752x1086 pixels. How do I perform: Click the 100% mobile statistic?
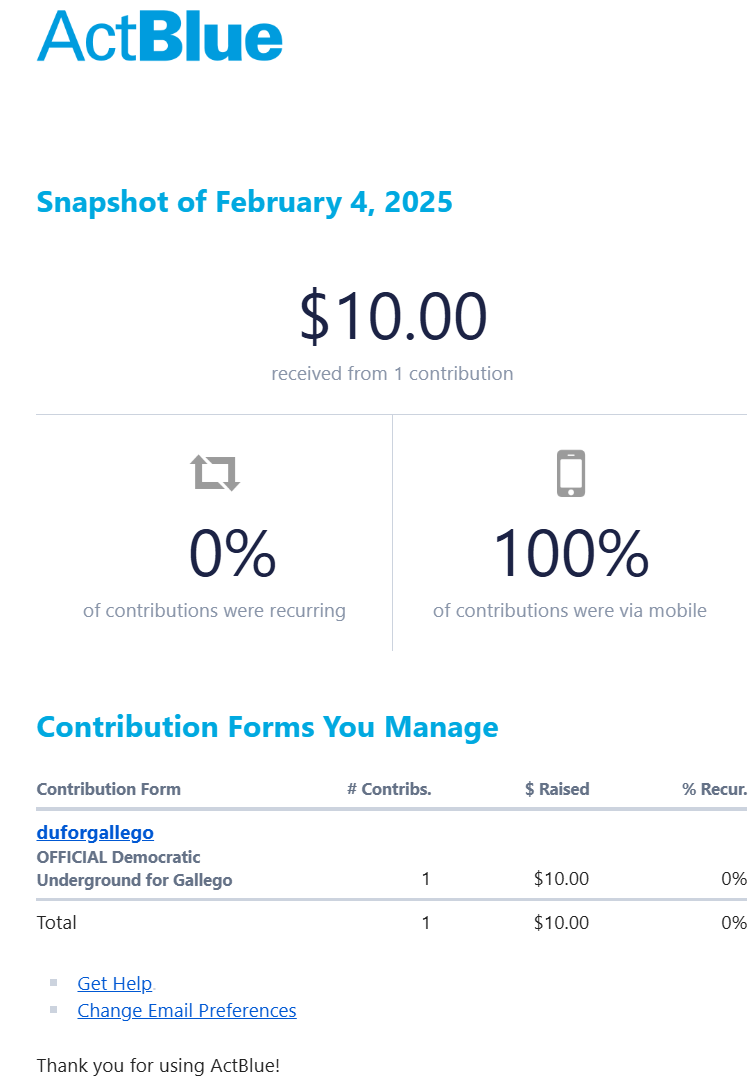click(x=571, y=554)
